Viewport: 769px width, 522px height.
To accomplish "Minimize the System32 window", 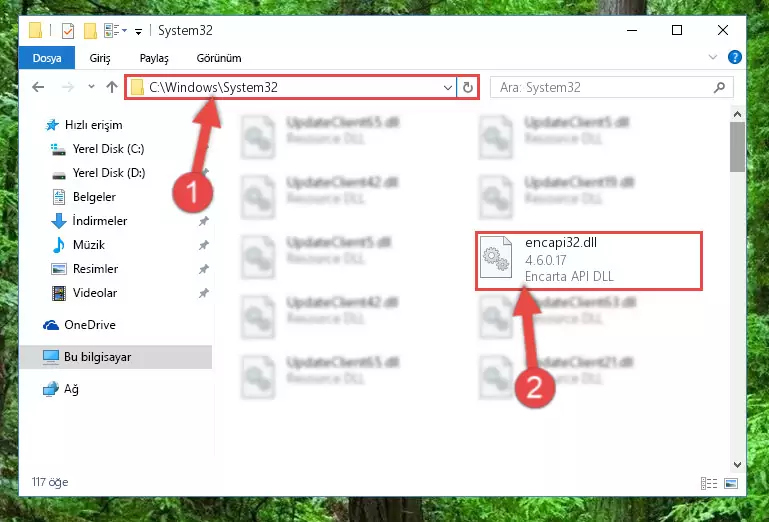I will pos(632,30).
